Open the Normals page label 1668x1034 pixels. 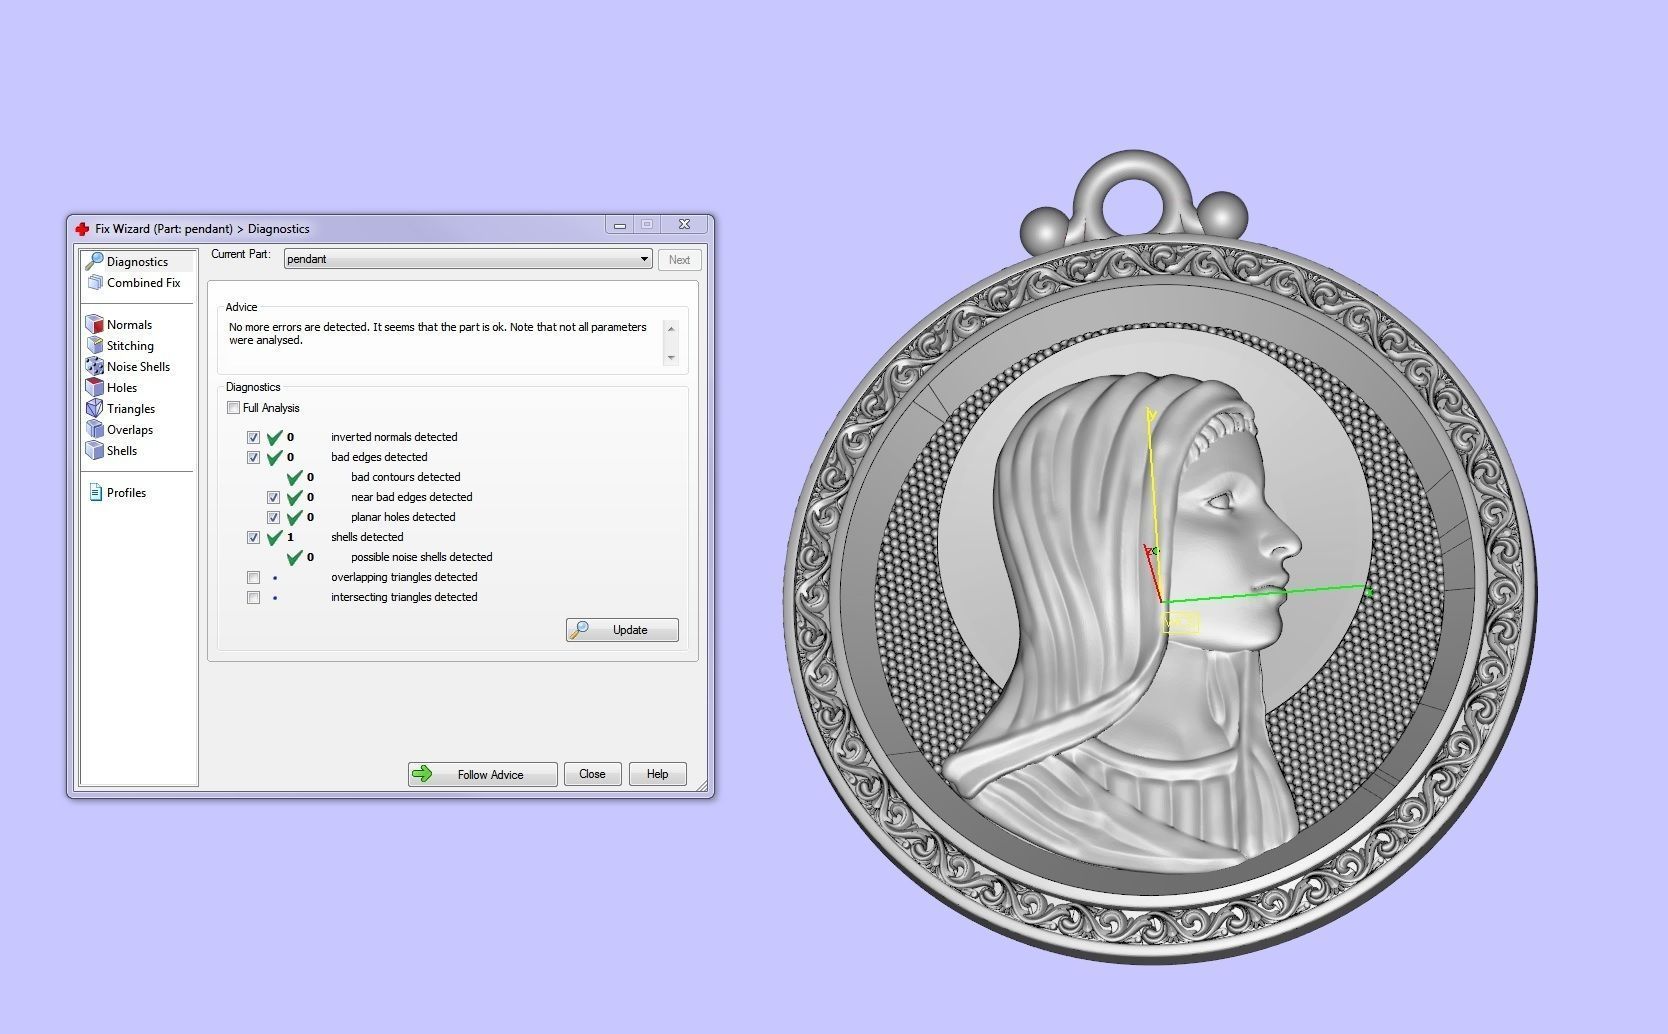[129, 325]
